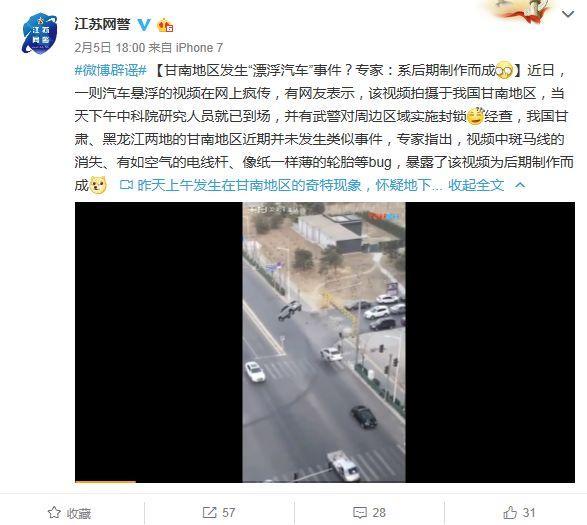Open the 江苏网警 username link
This screenshot has height=525, width=587.
(x=102, y=24)
